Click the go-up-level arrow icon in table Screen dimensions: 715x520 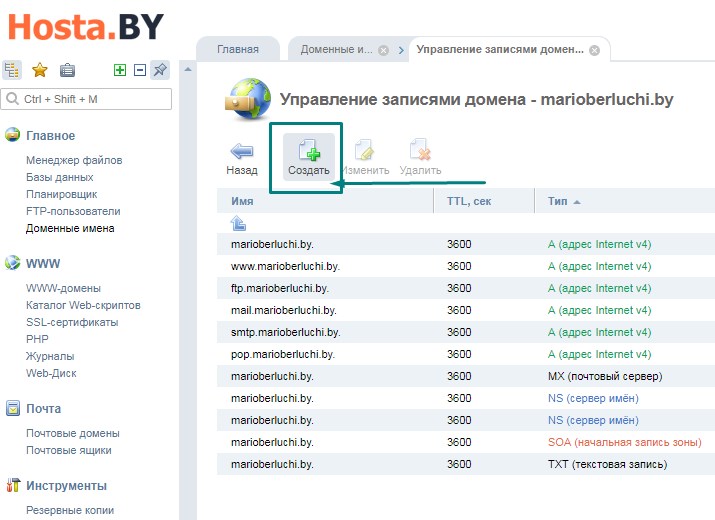(238, 223)
